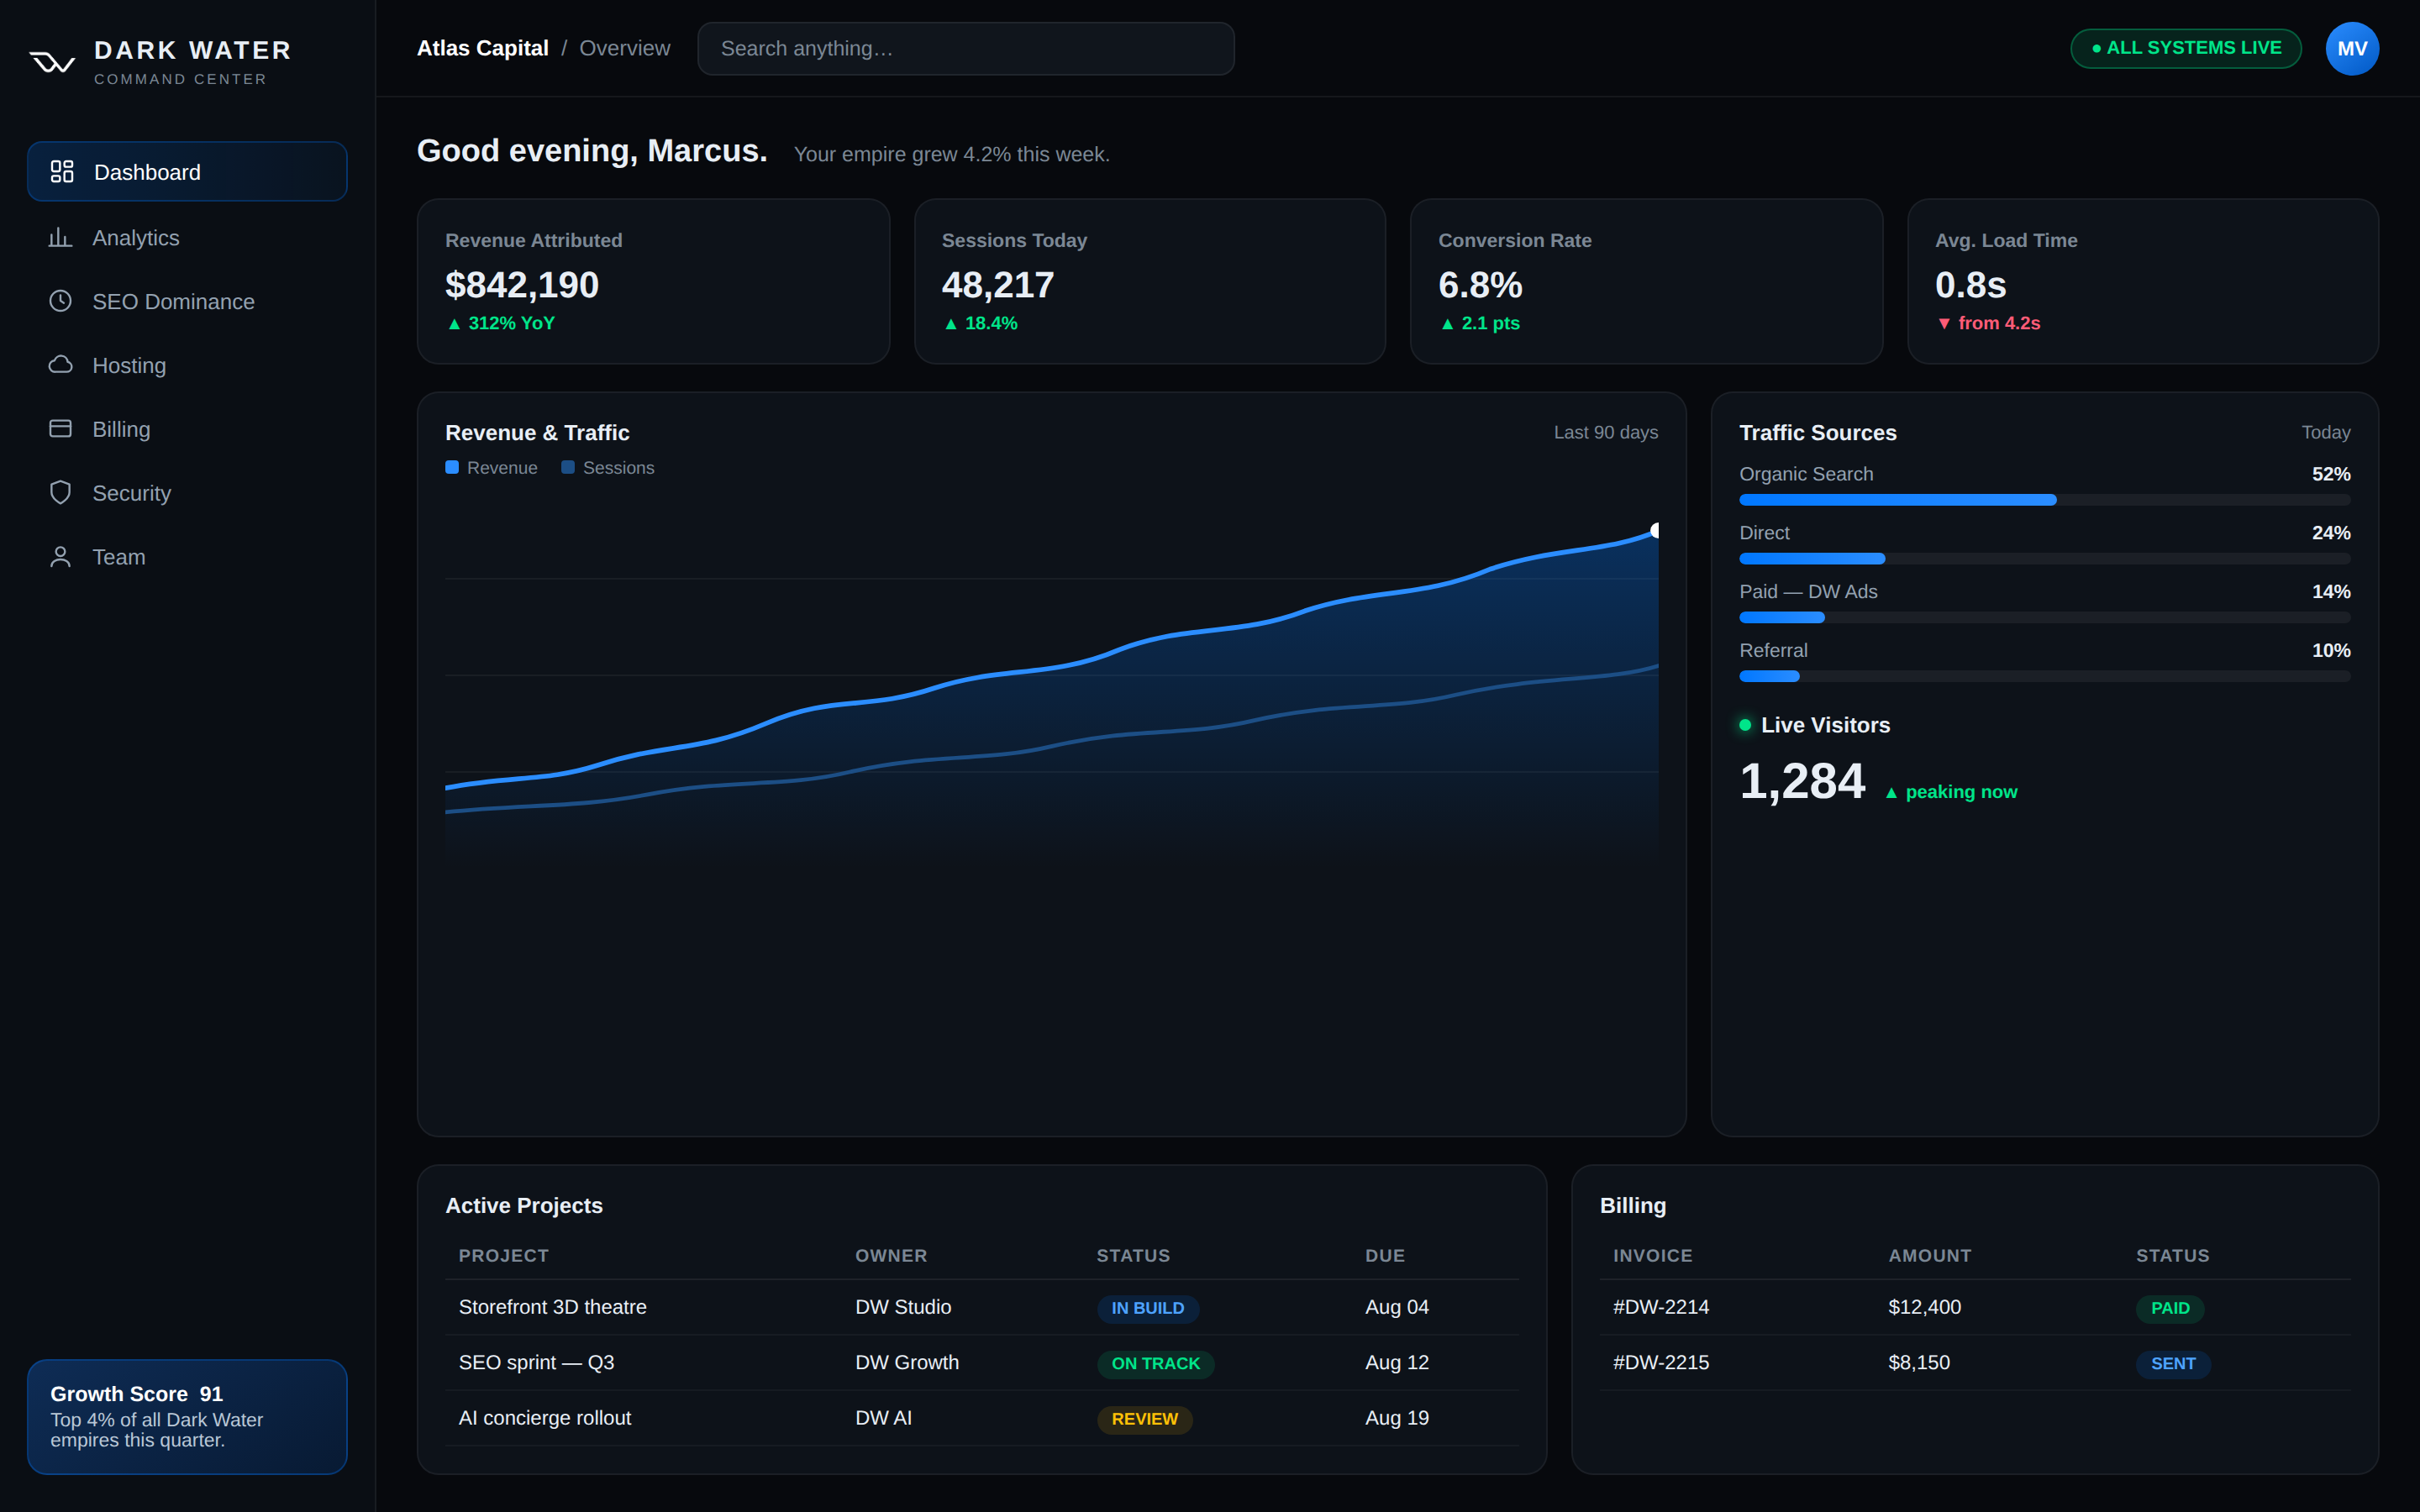Click the $12,400 amount cell
The width and height of the screenshot is (2420, 1512).
1924,1307
